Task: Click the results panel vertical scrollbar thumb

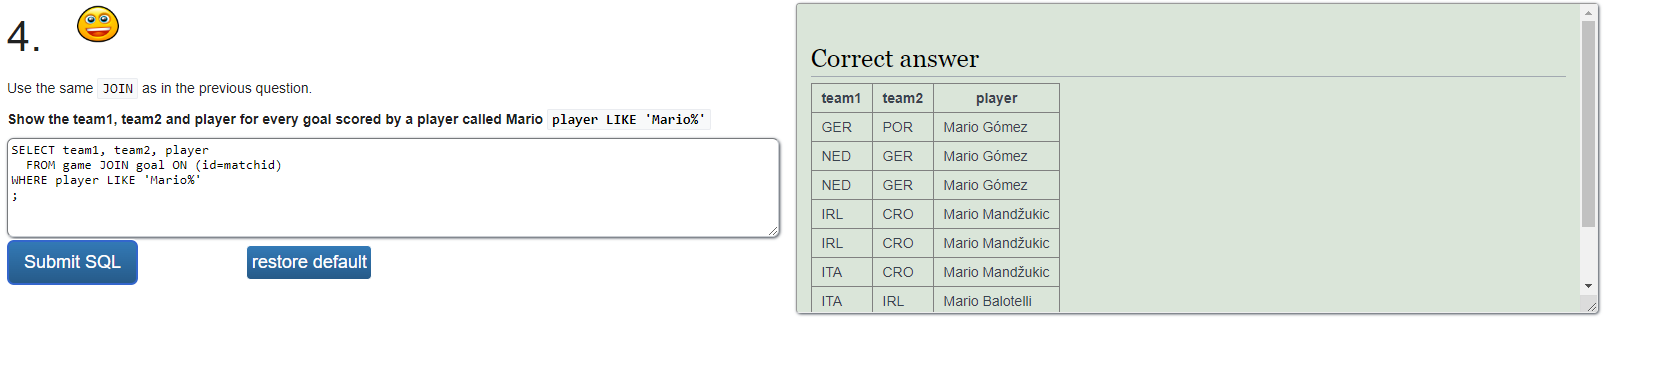Action: [x=1588, y=123]
